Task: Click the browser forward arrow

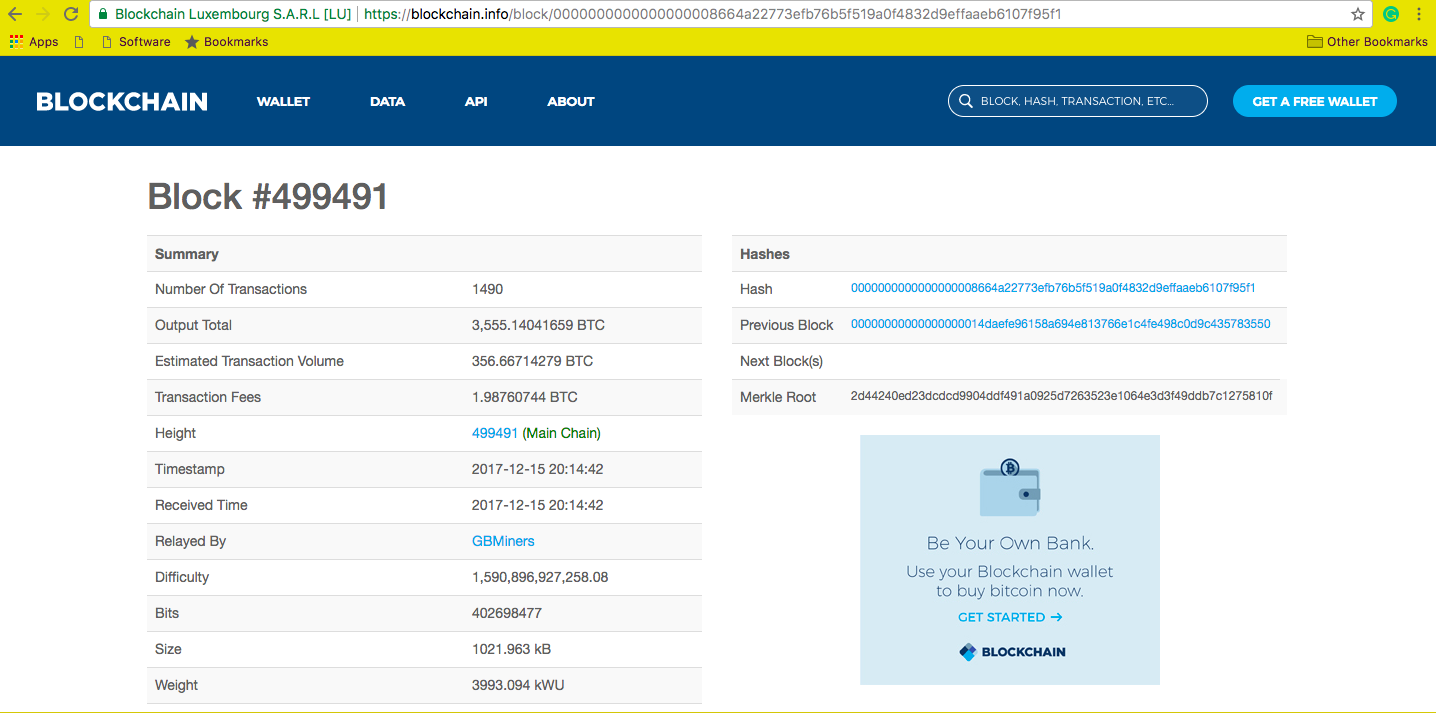Action: coord(43,14)
